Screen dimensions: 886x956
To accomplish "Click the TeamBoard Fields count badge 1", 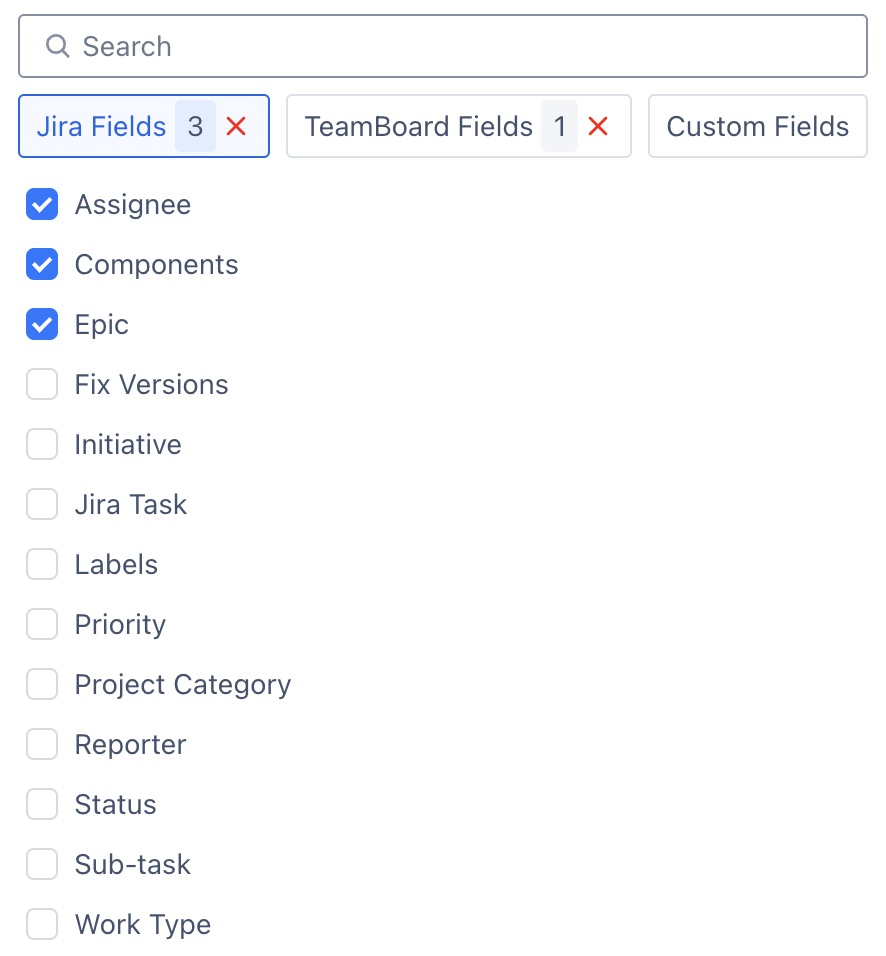I will (x=559, y=126).
